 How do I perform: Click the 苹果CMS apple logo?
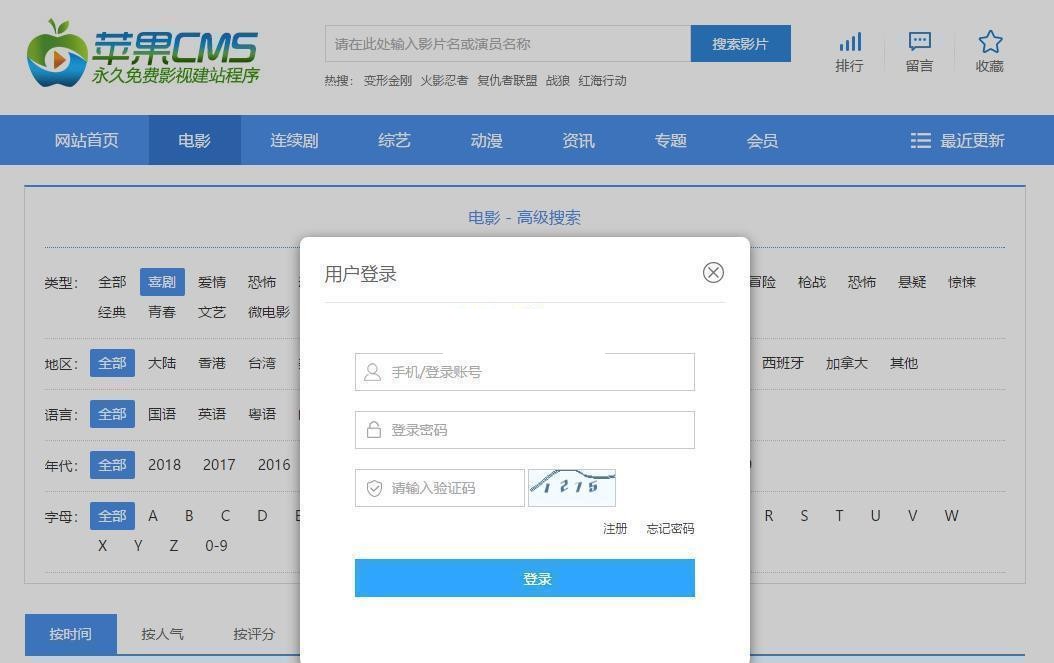tap(58, 53)
